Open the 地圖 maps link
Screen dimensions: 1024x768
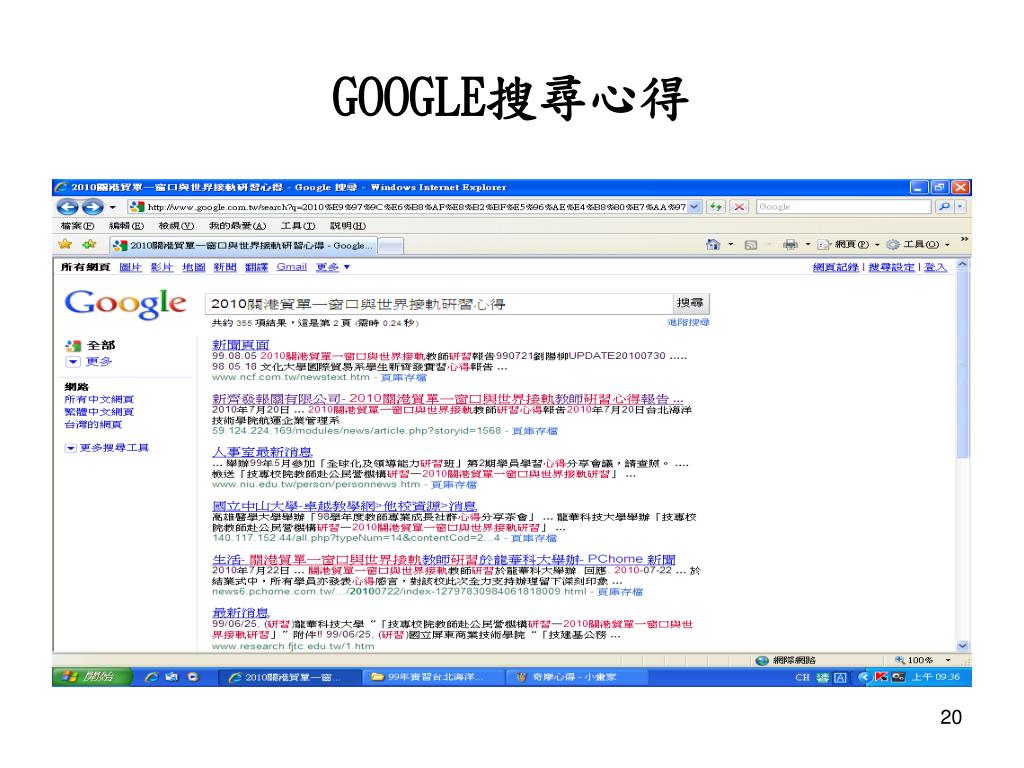tap(193, 267)
